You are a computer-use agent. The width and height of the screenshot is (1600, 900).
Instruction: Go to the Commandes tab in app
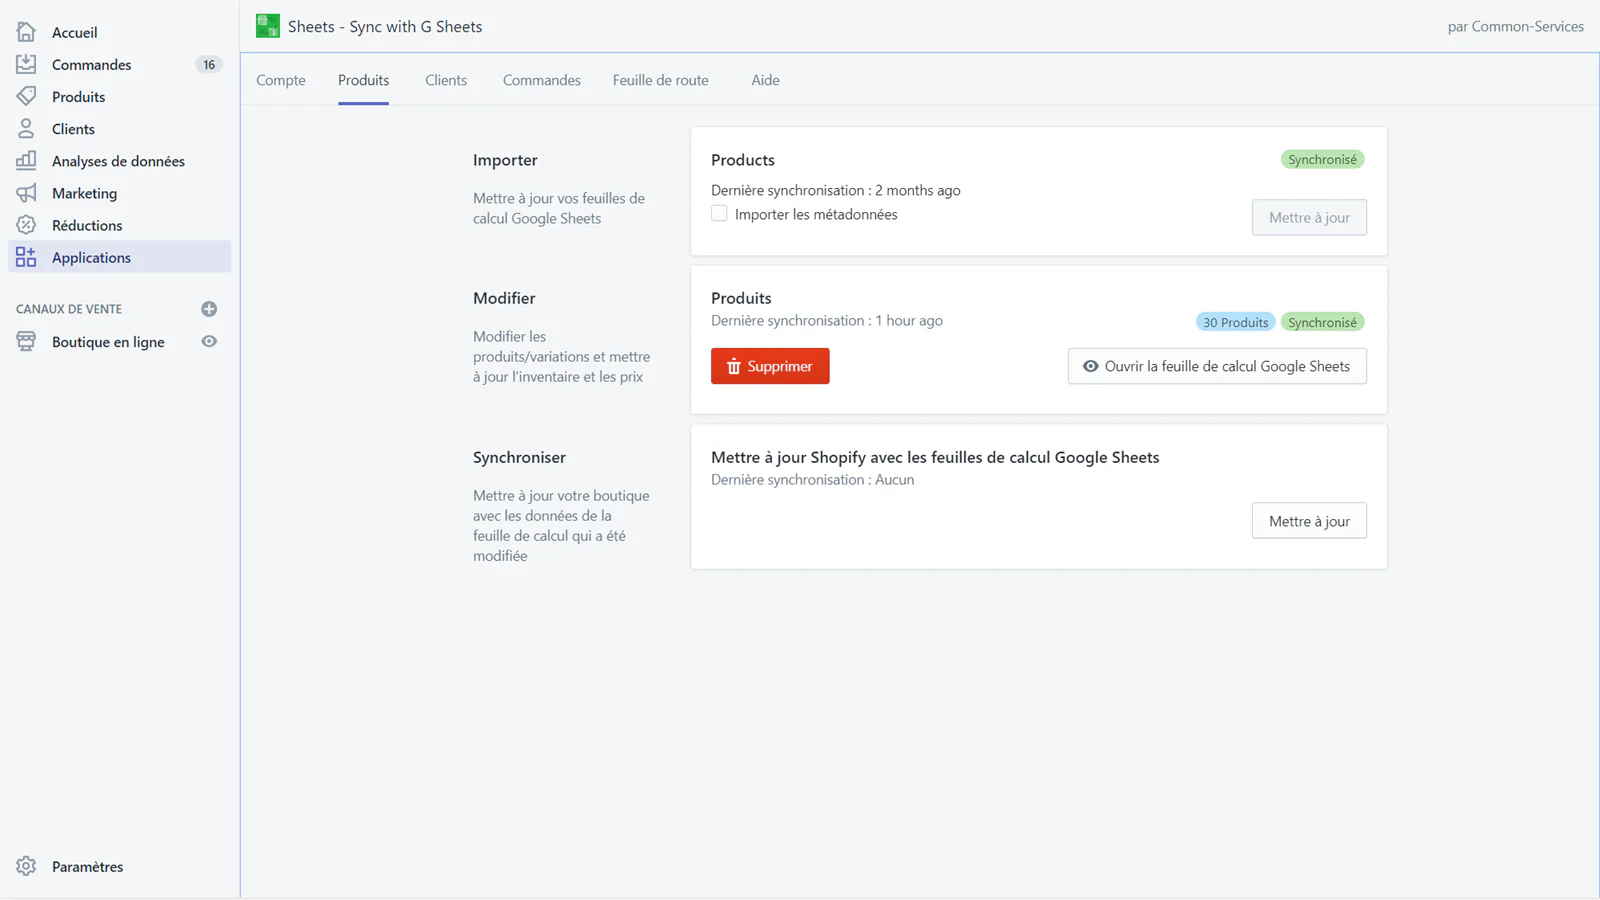(542, 80)
